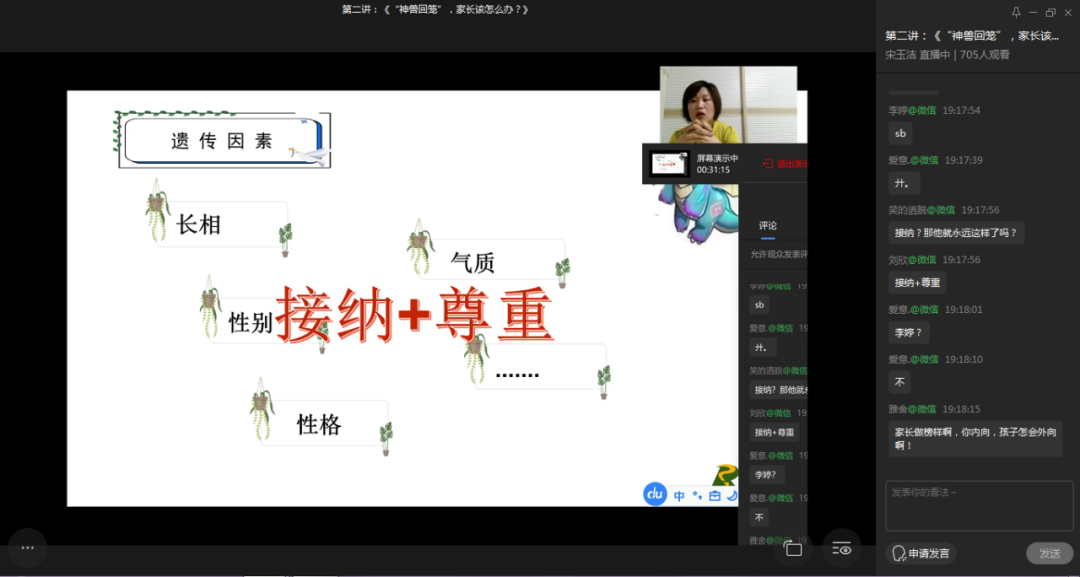Select the 评论 comments tab
Screen dimensions: 1080x577
point(767,225)
